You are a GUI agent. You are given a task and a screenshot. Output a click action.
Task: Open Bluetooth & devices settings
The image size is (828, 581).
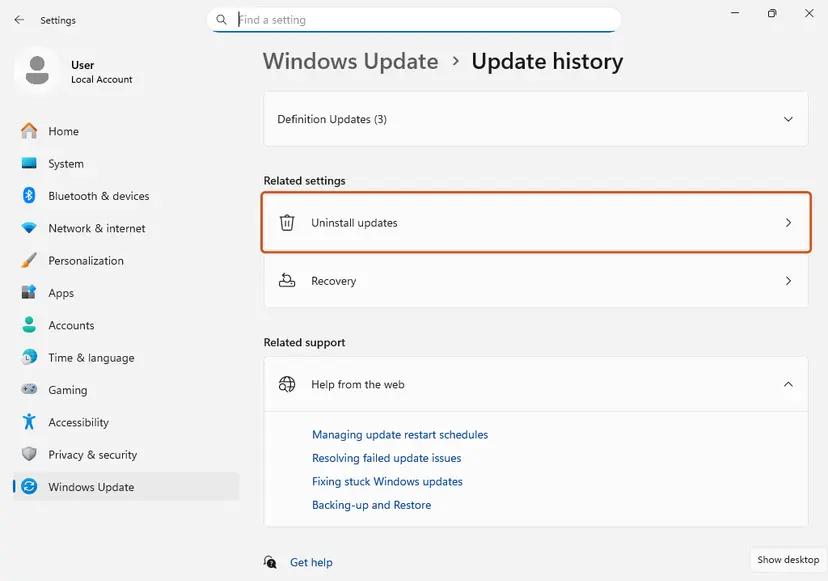tap(126, 195)
